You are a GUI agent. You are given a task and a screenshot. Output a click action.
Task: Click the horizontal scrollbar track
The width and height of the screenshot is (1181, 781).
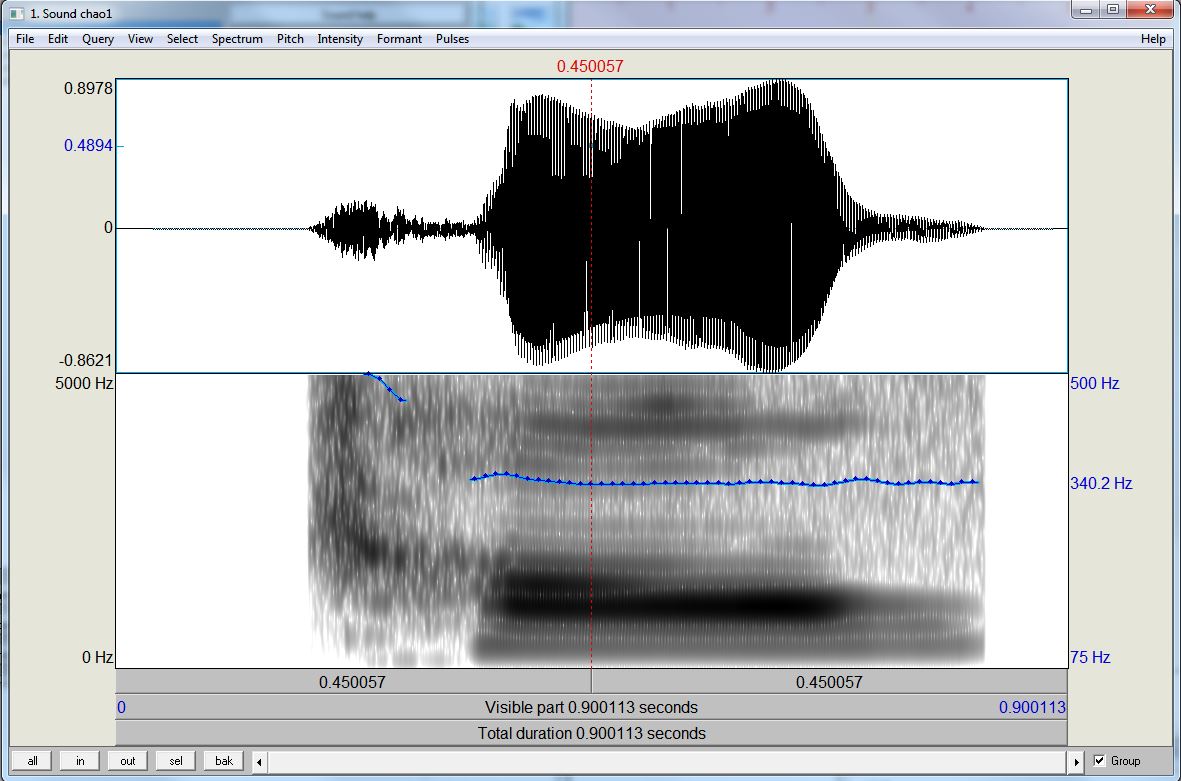pyautogui.click(x=667, y=761)
